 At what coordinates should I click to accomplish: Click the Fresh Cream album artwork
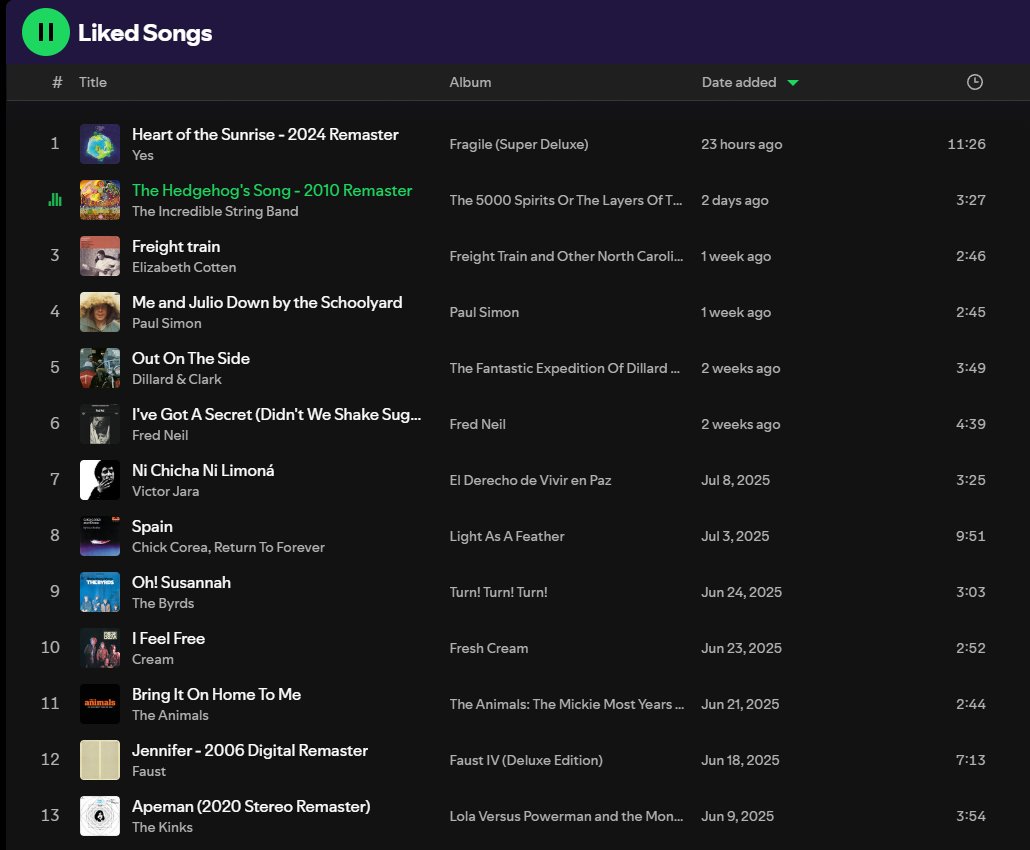[x=100, y=648]
